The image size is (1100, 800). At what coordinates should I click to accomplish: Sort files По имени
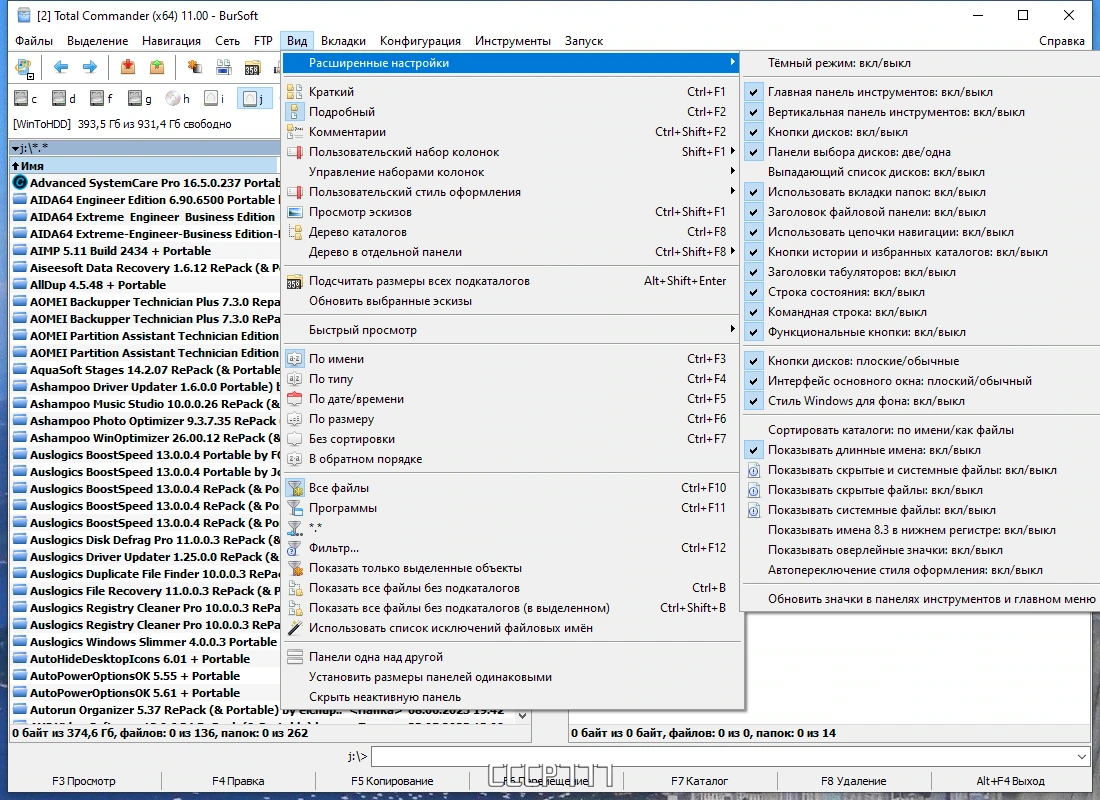point(512,359)
